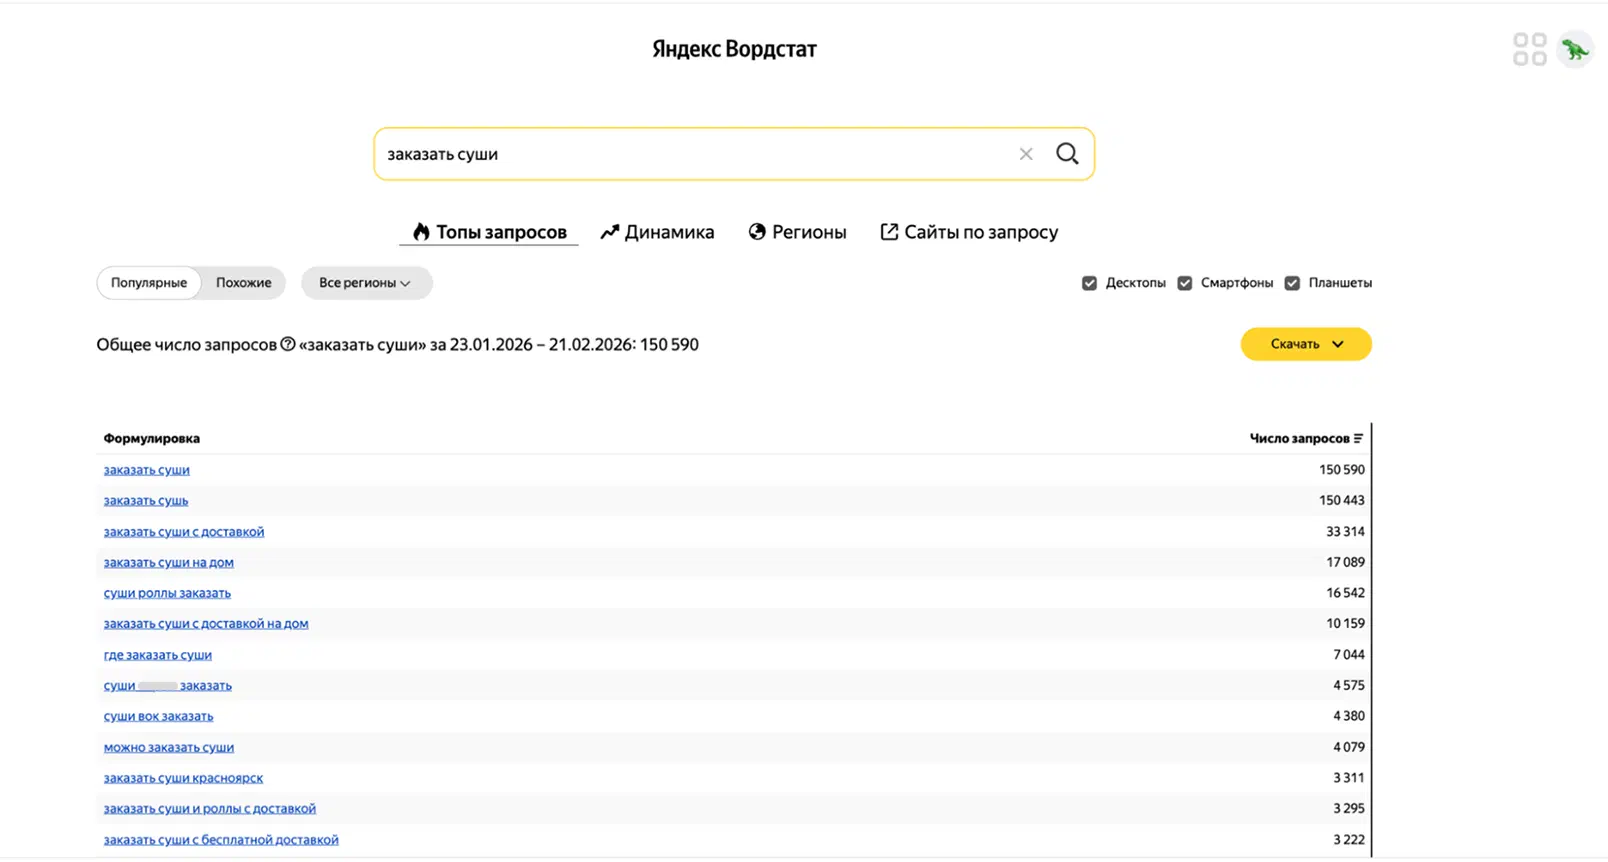Click the request count value 33 314
Image resolution: width=1608 pixels, height=862 pixels.
tap(1345, 532)
